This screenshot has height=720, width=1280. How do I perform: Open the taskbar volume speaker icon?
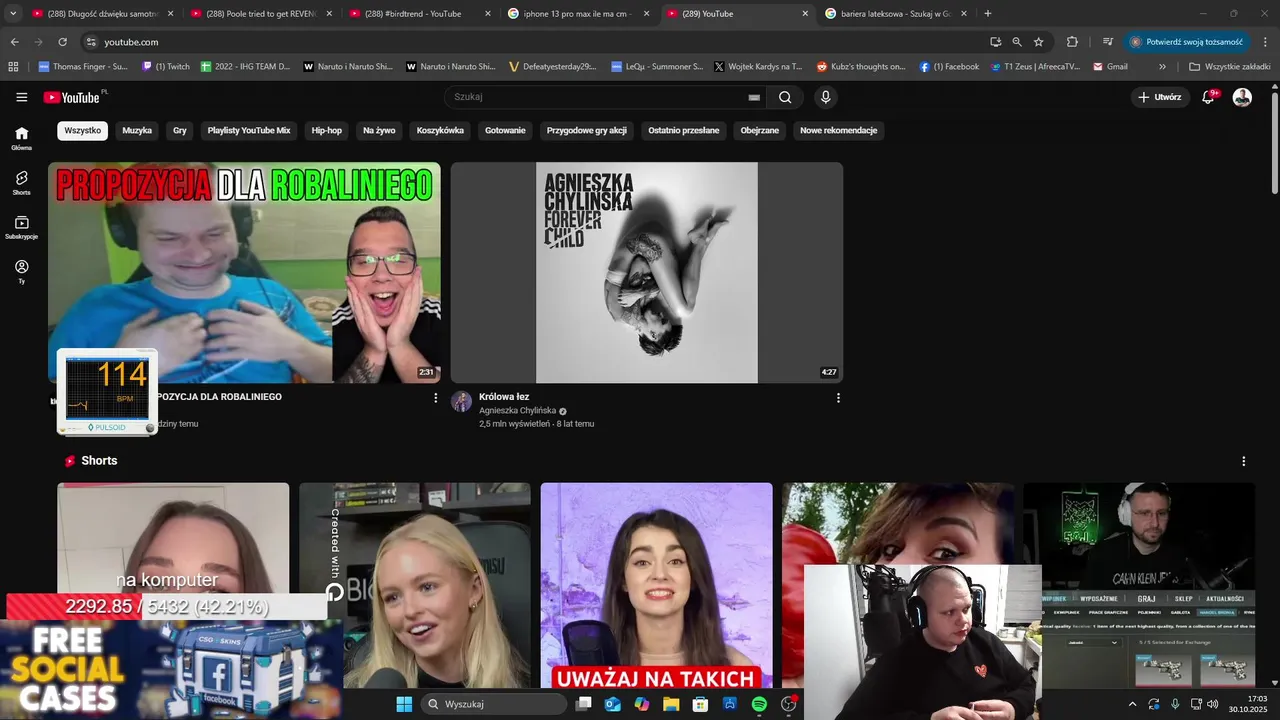pyautogui.click(x=1213, y=704)
